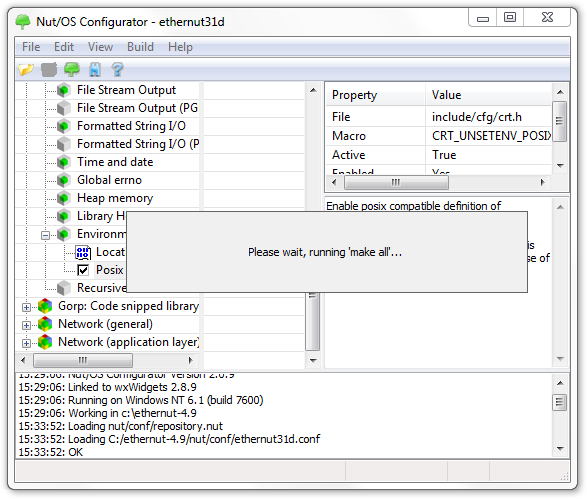Click the open folder toolbar icon

tap(26, 70)
